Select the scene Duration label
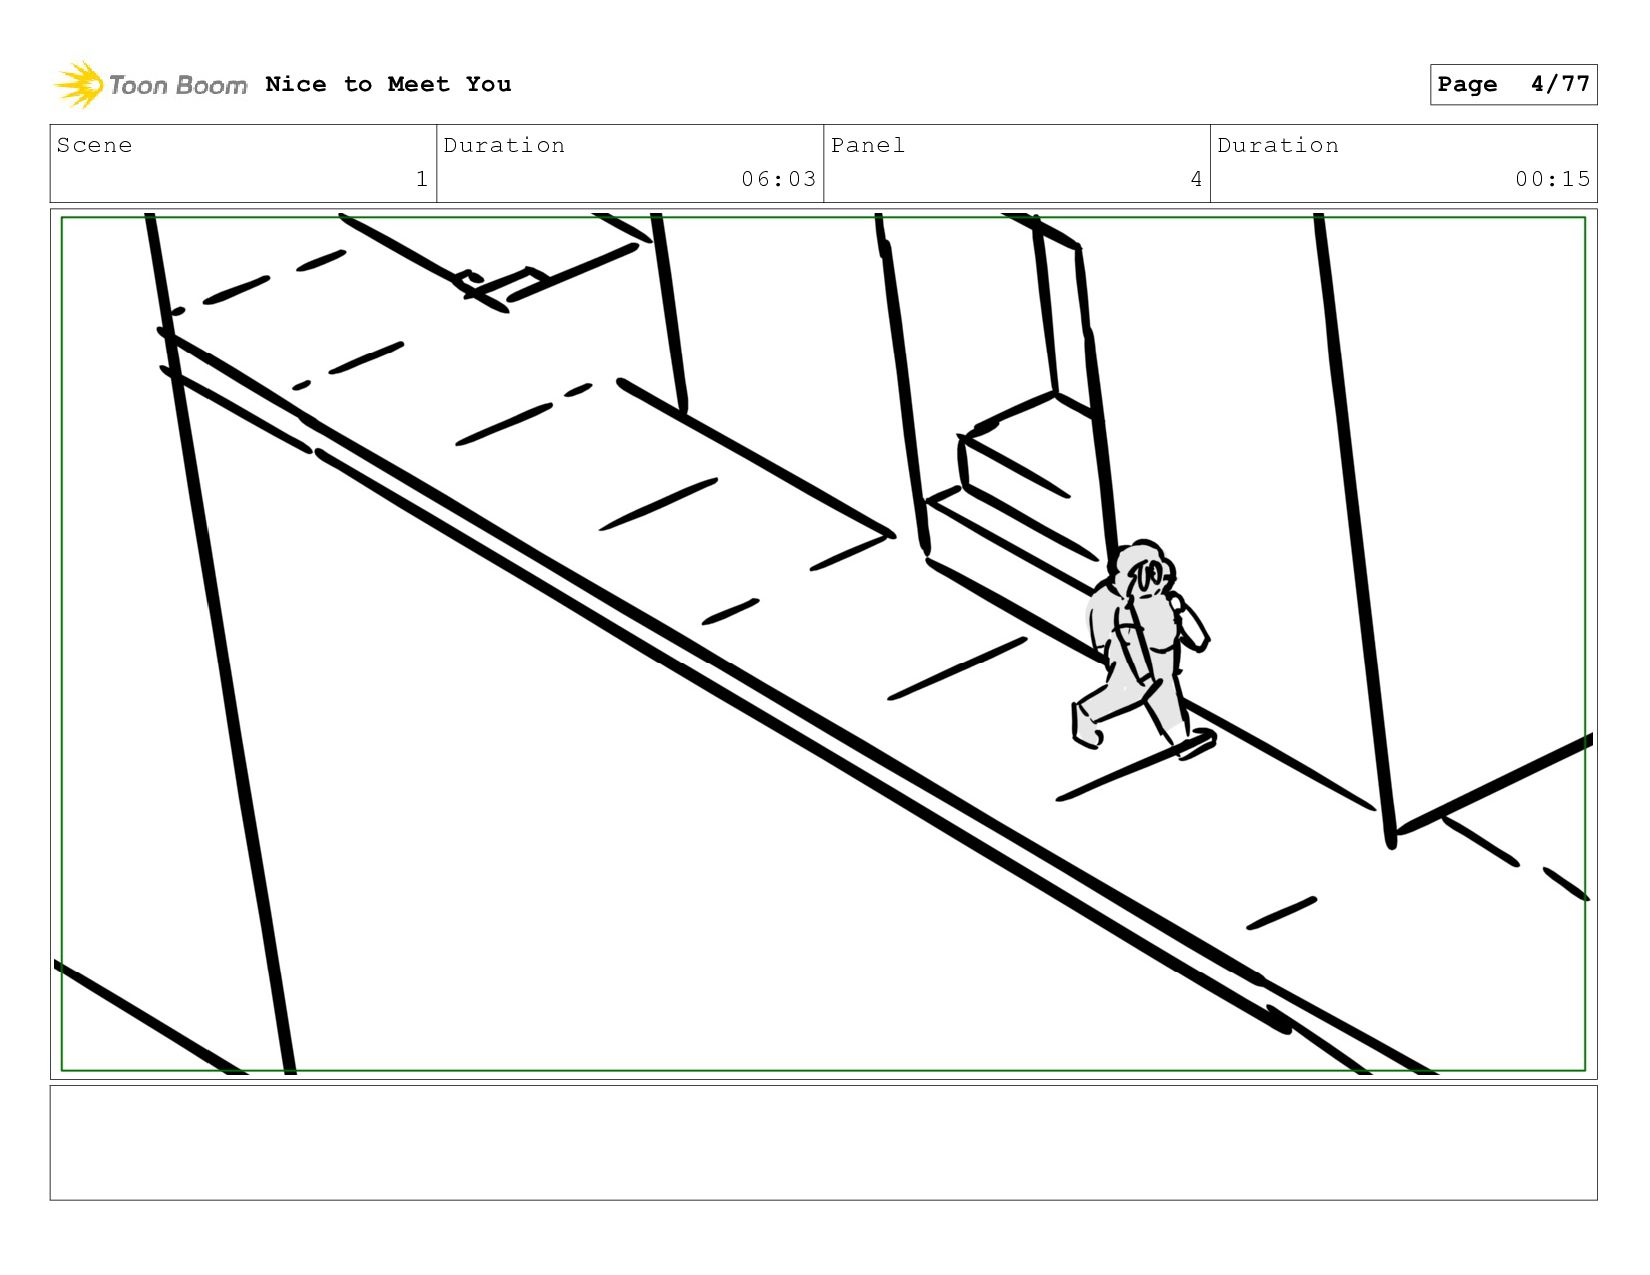The width and height of the screenshot is (1650, 1275). (x=504, y=145)
